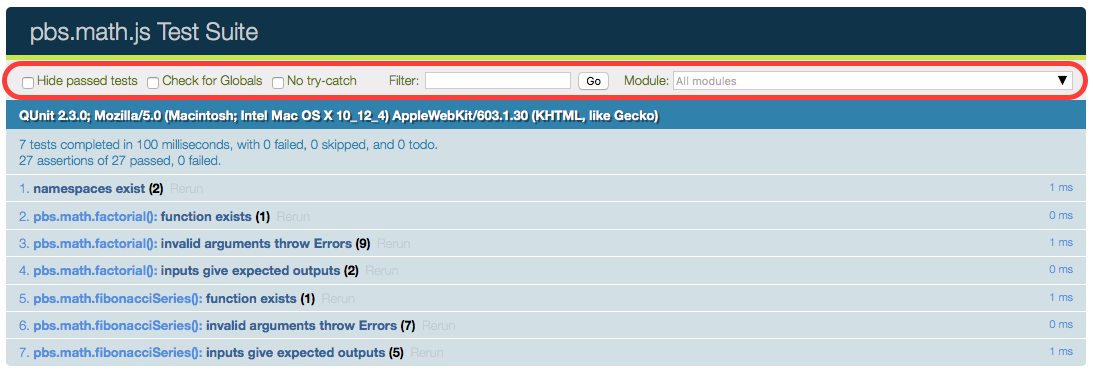
Task: Click the 7 tests completed summary line
Action: click(x=228, y=145)
